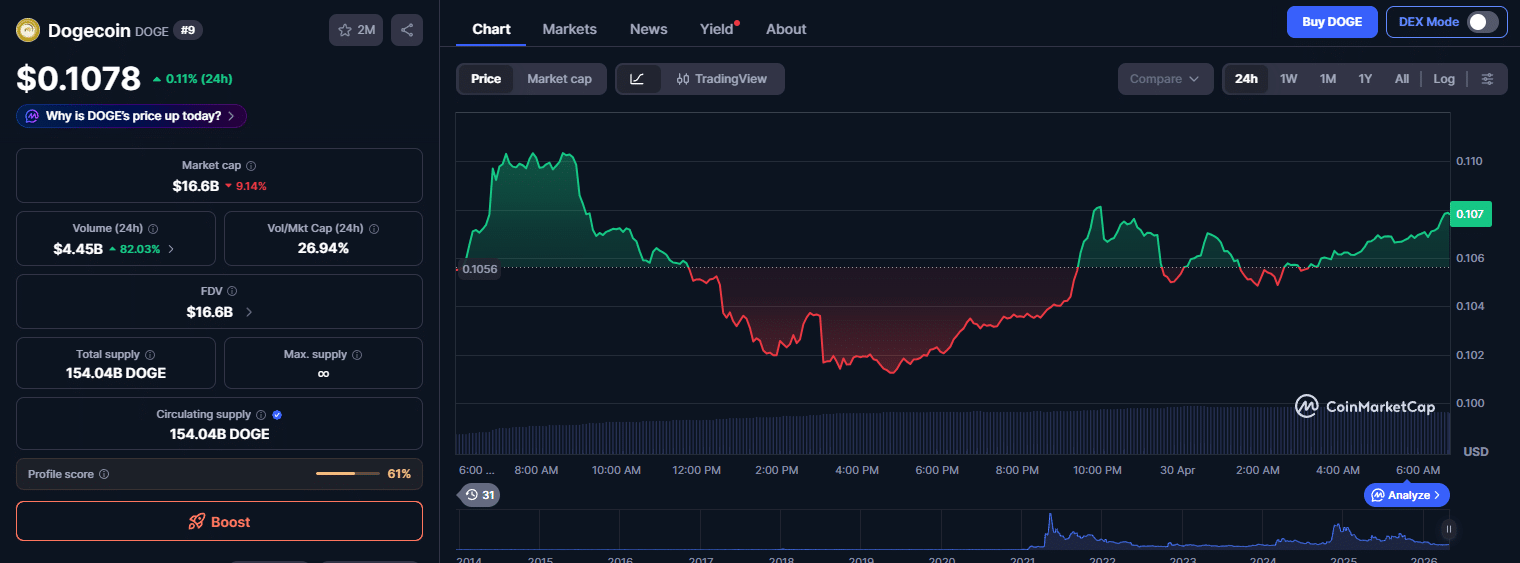Click right range handle on overview chart

pyautogui.click(x=1448, y=529)
